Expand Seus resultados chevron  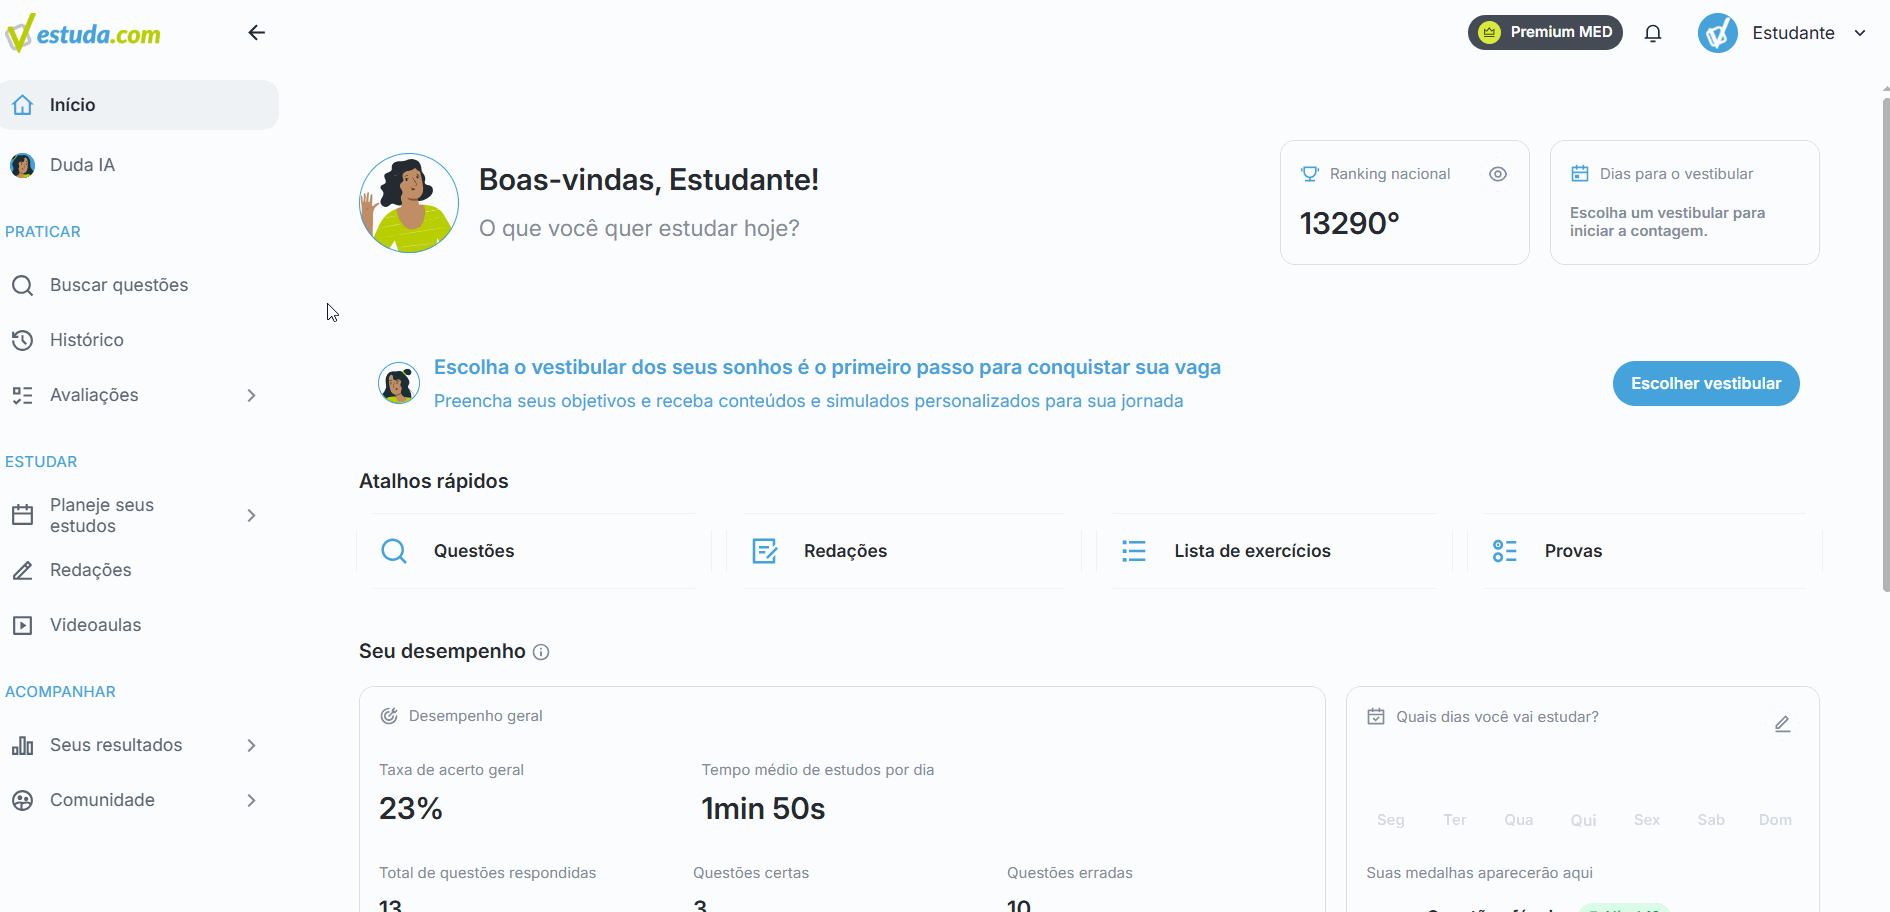tap(251, 745)
